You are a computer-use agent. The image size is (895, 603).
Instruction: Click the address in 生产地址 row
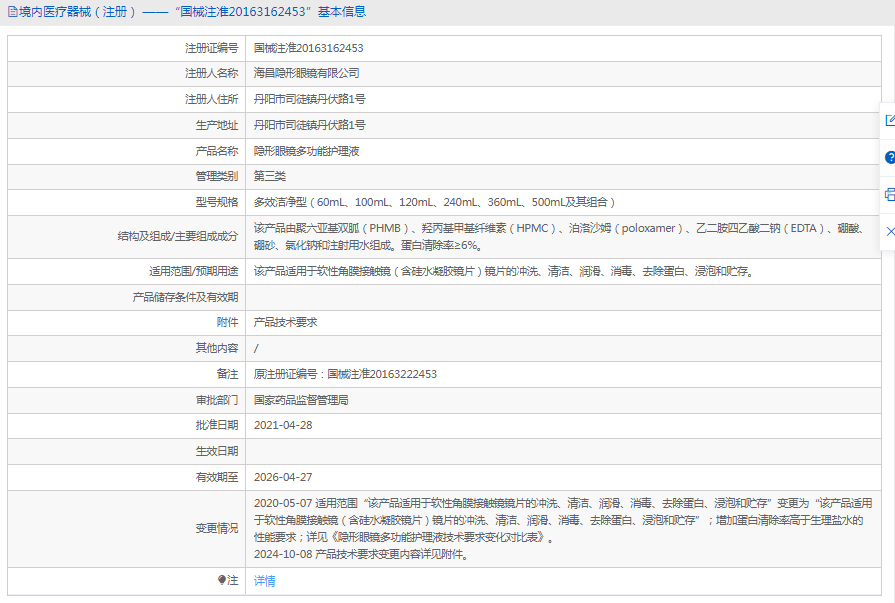(x=309, y=125)
